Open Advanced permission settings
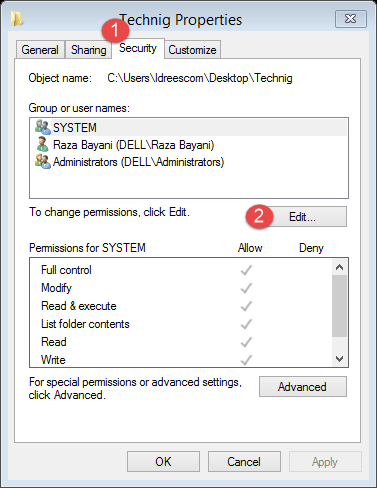 [x=303, y=387]
